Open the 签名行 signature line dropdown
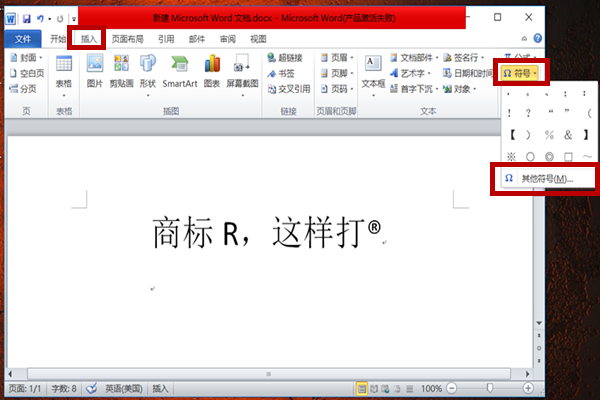Viewport: 600px width, 400px height. tap(464, 57)
